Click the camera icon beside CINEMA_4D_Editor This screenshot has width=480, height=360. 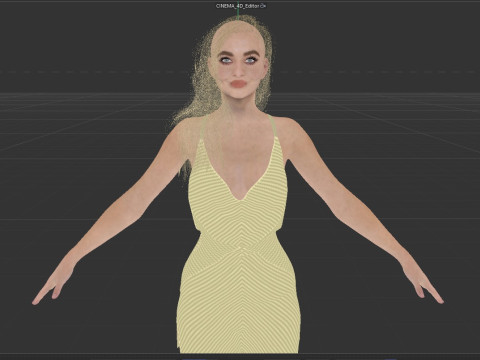click(x=263, y=6)
